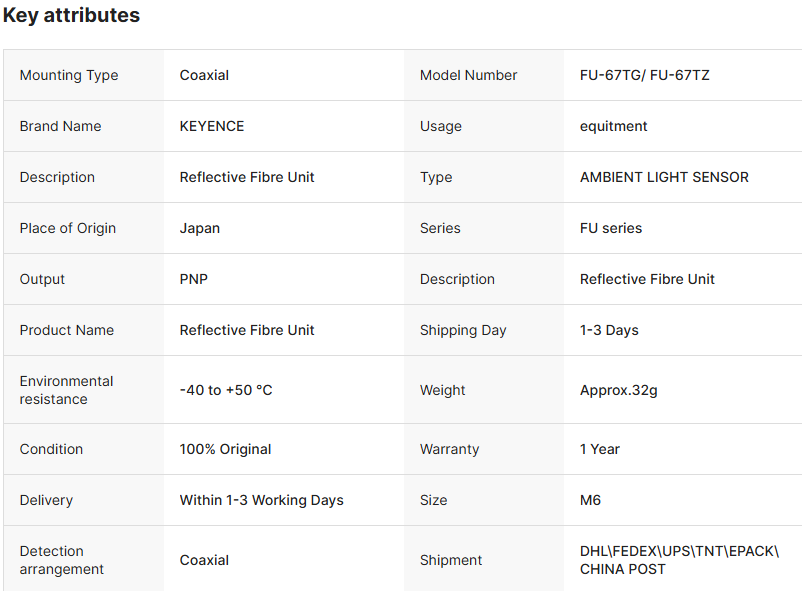Select the KEYENCE brand name value

coord(212,126)
